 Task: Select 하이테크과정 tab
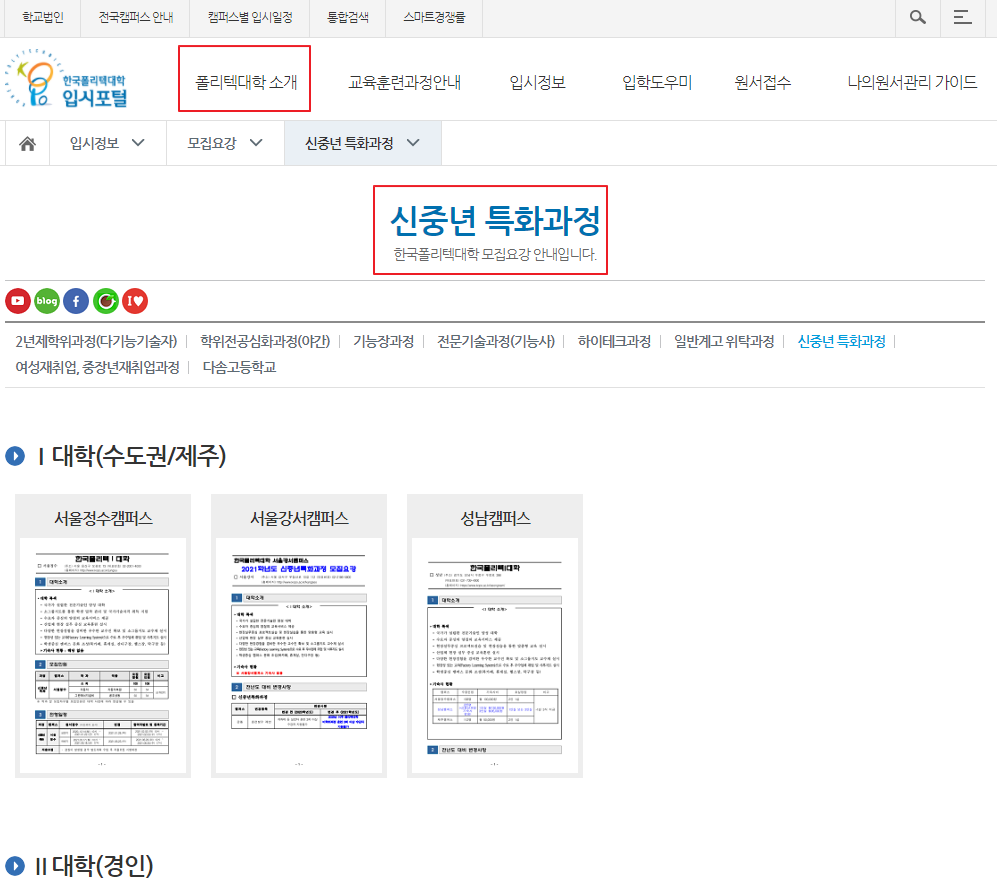(614, 341)
